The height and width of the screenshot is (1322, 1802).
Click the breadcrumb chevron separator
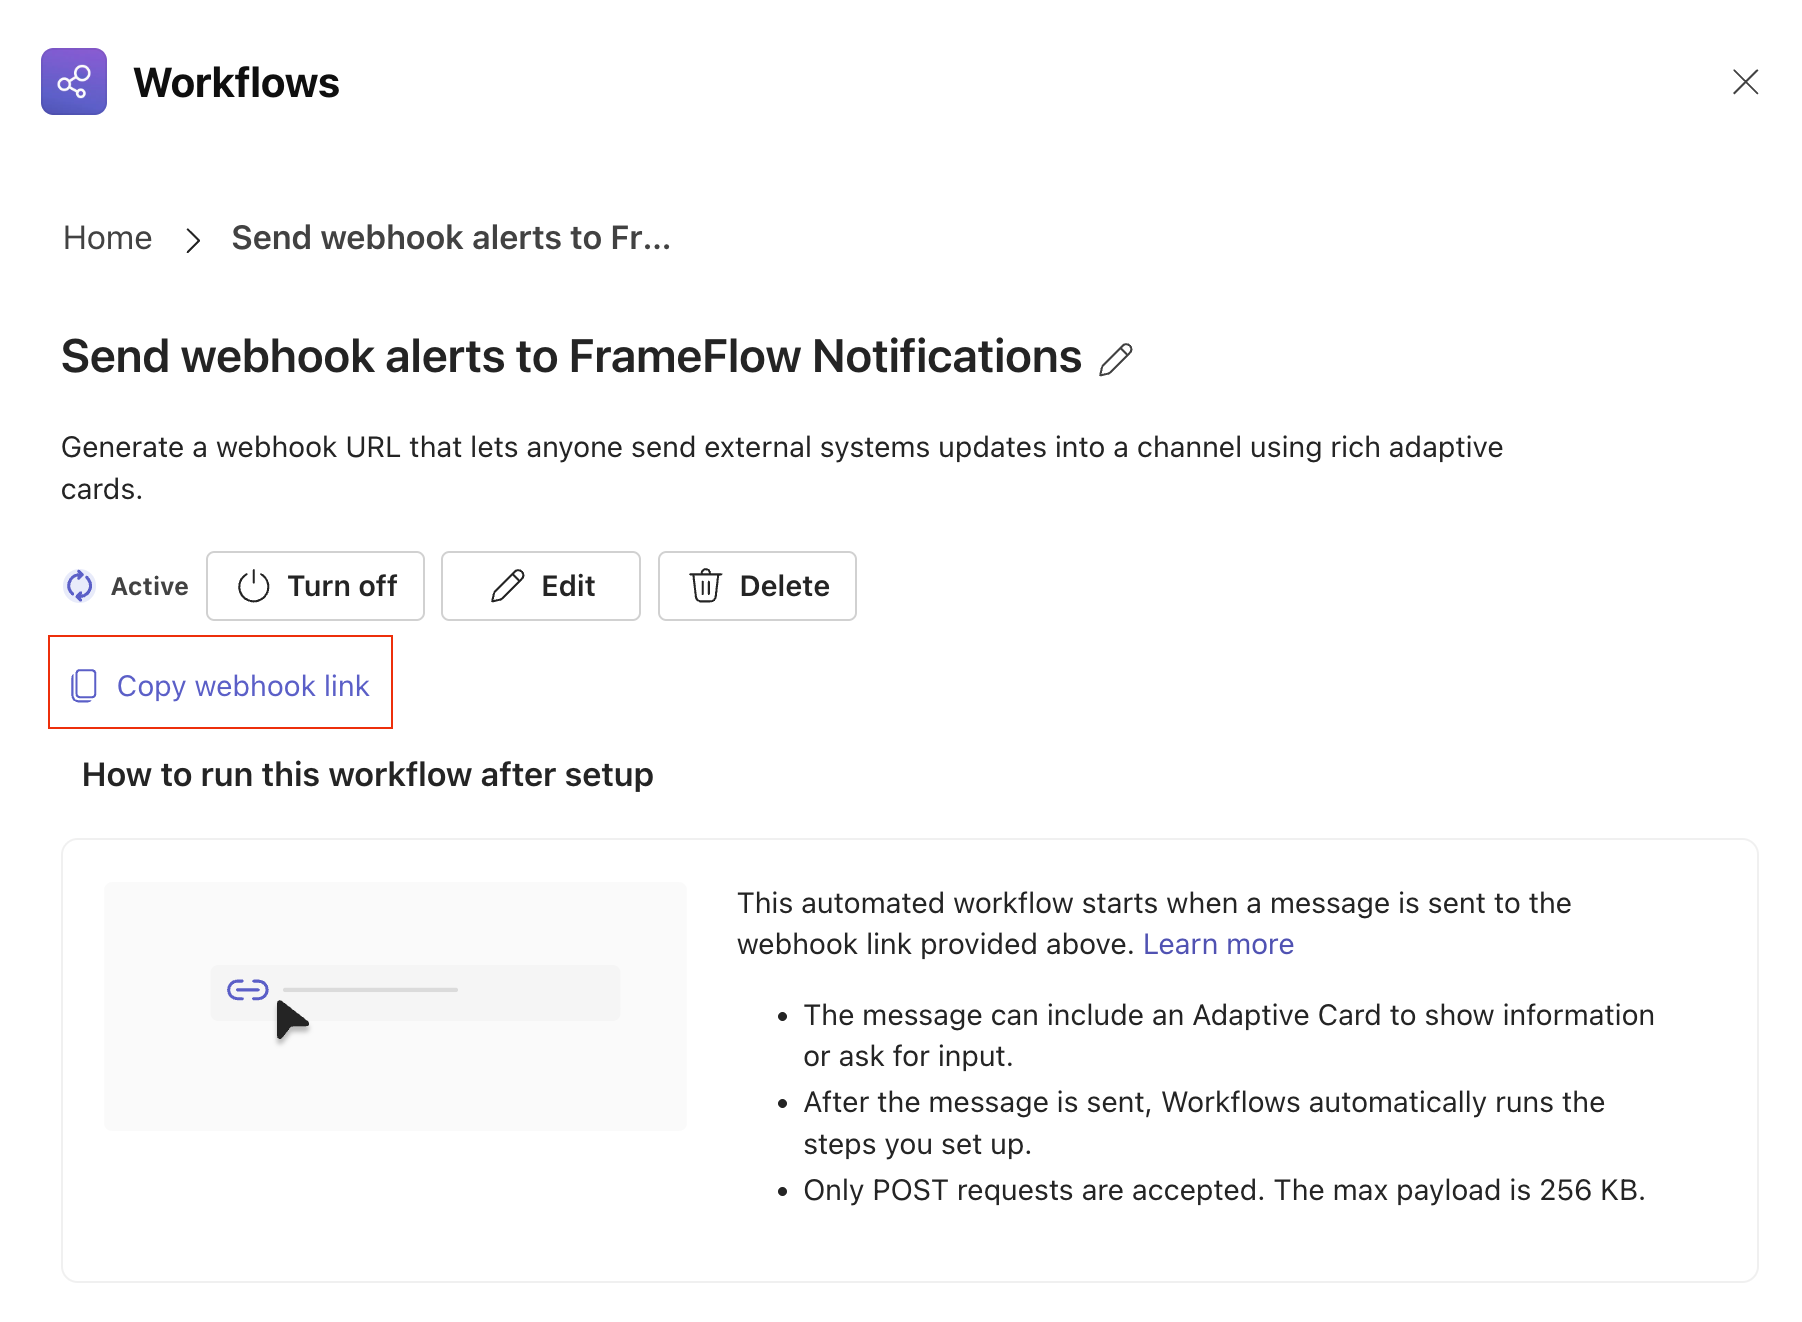(193, 240)
